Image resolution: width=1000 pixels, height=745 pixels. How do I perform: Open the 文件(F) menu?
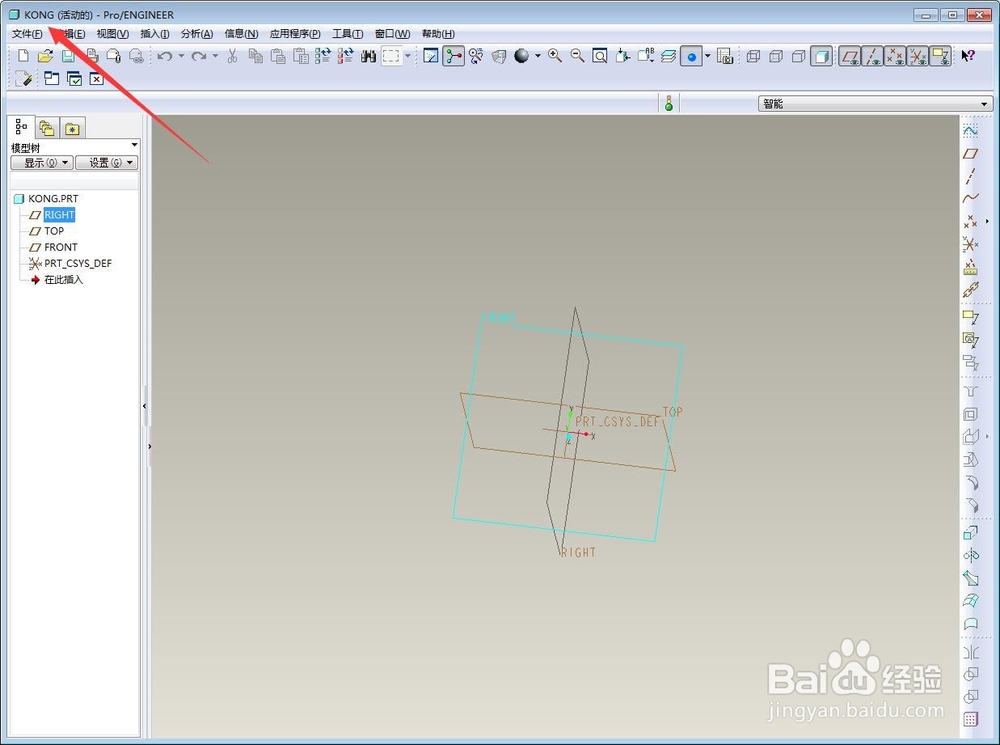(x=27, y=34)
